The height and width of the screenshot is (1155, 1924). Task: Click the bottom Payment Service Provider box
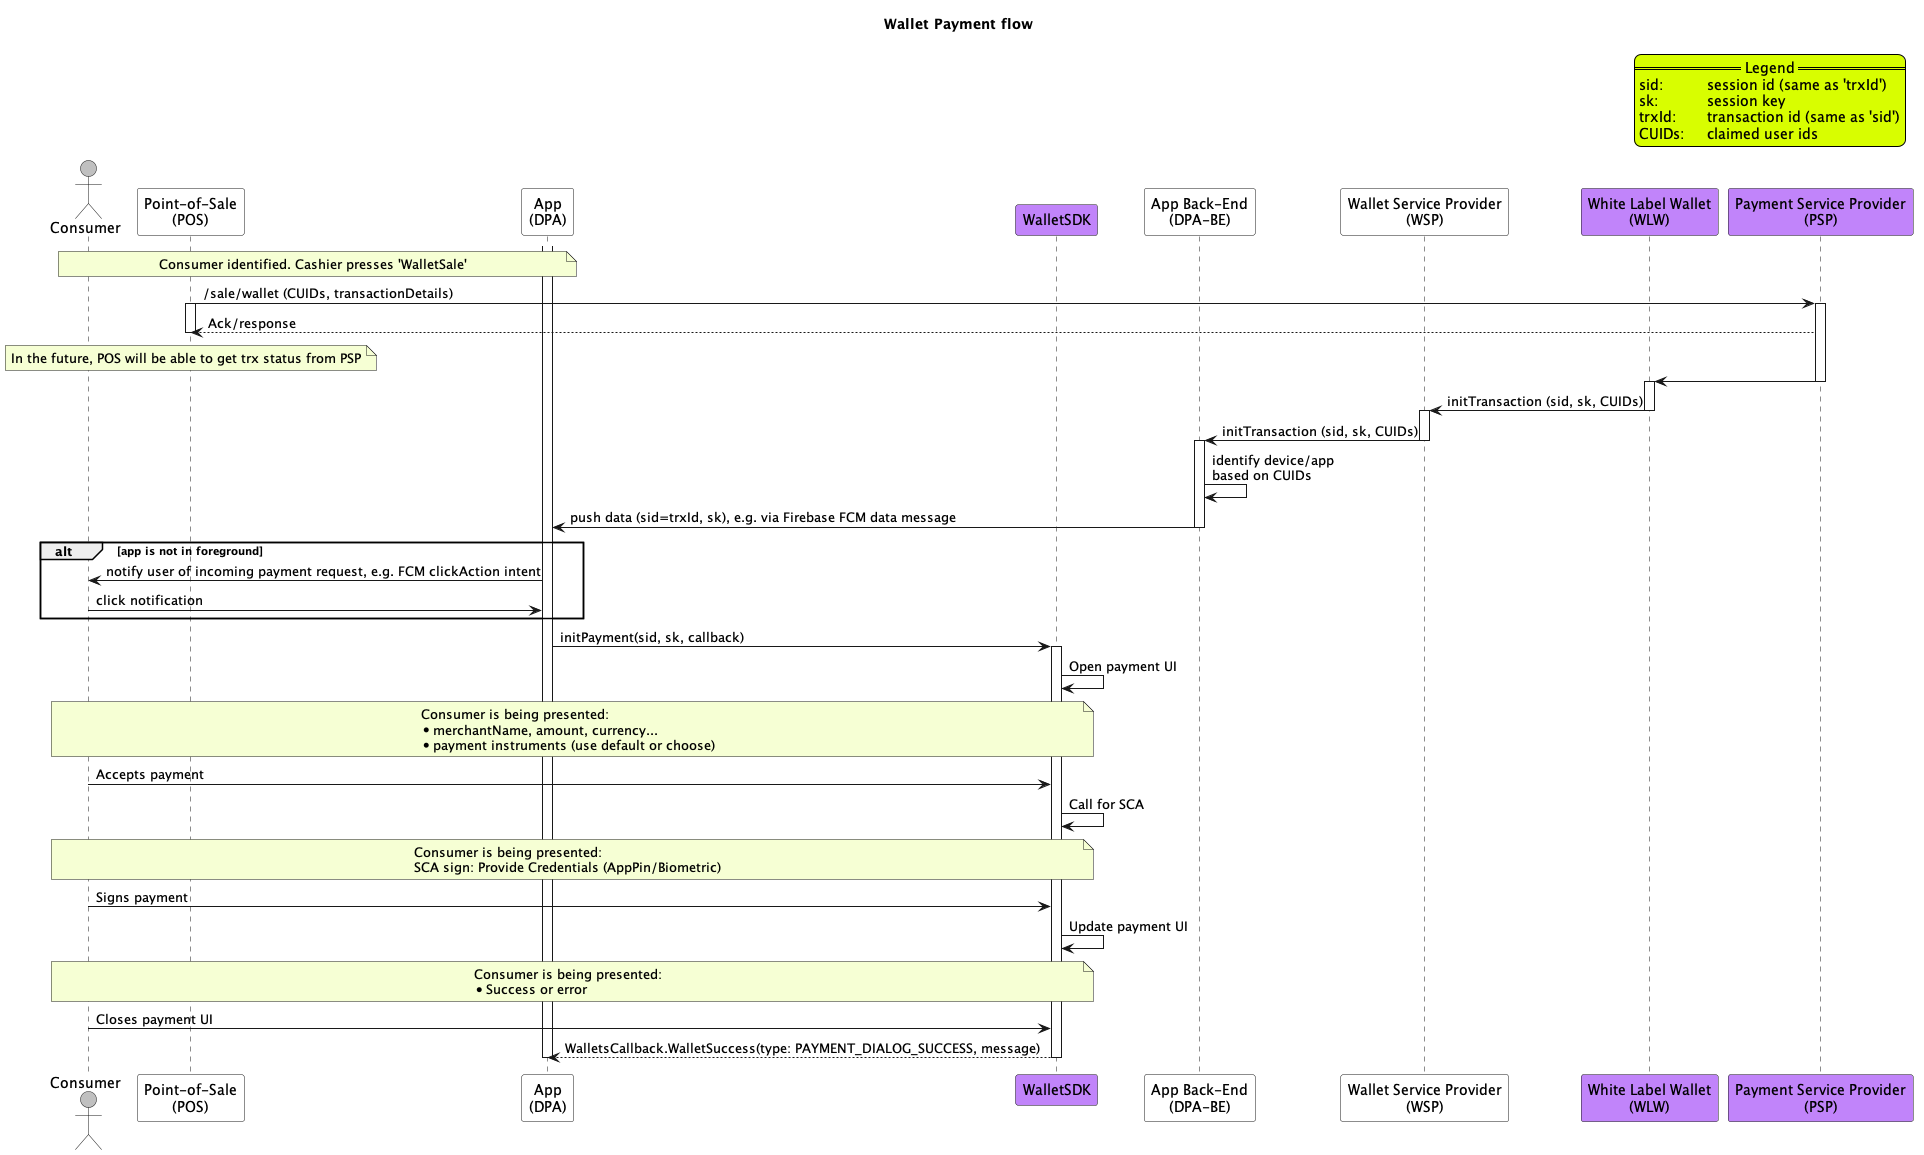1820,1098
